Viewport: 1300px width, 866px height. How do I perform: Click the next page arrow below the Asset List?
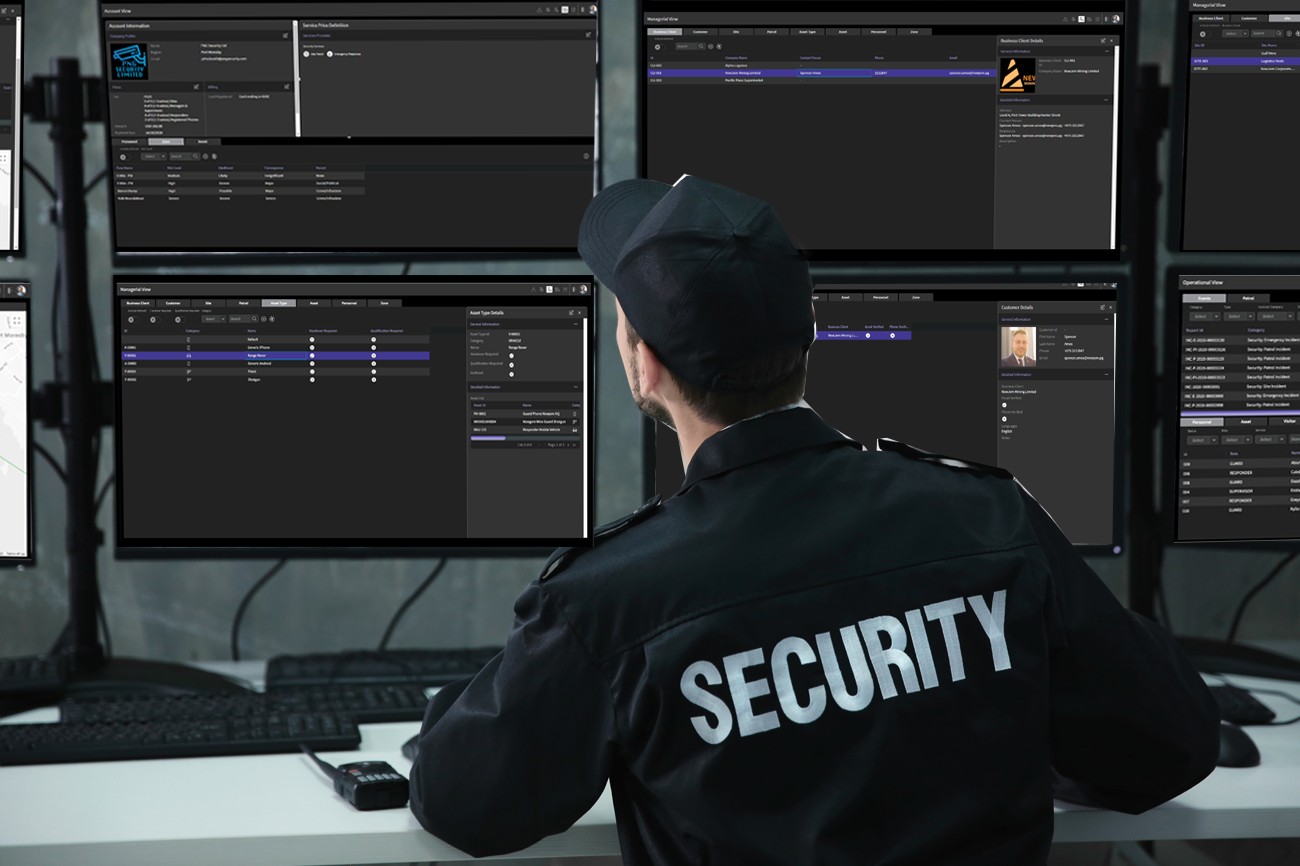[x=568, y=444]
